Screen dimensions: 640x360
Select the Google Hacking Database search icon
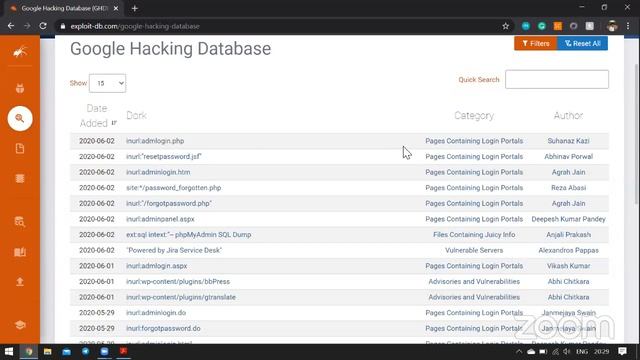click(20, 118)
